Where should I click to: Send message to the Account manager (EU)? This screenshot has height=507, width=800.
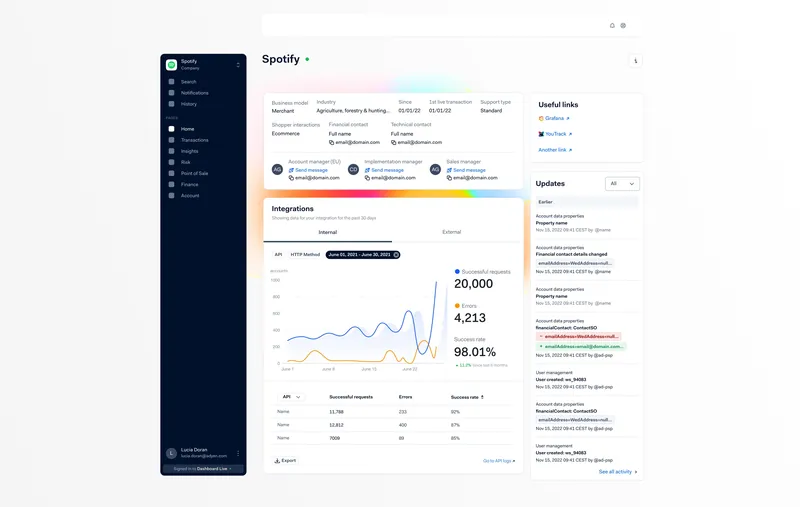tap(308, 170)
